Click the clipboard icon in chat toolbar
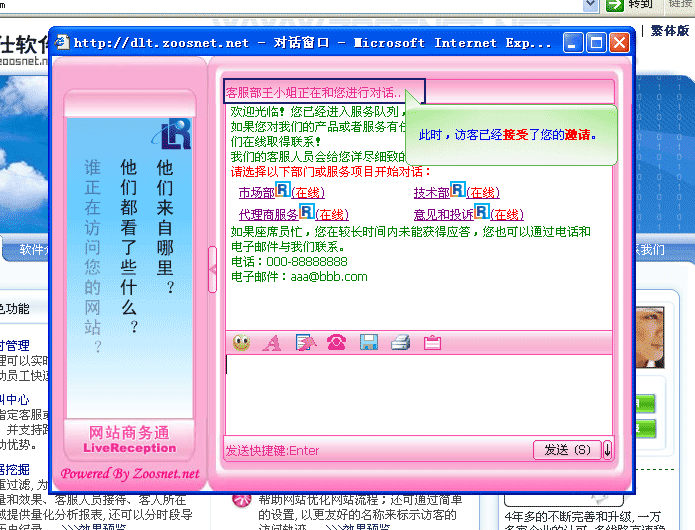This screenshot has width=695, height=530. [432, 343]
